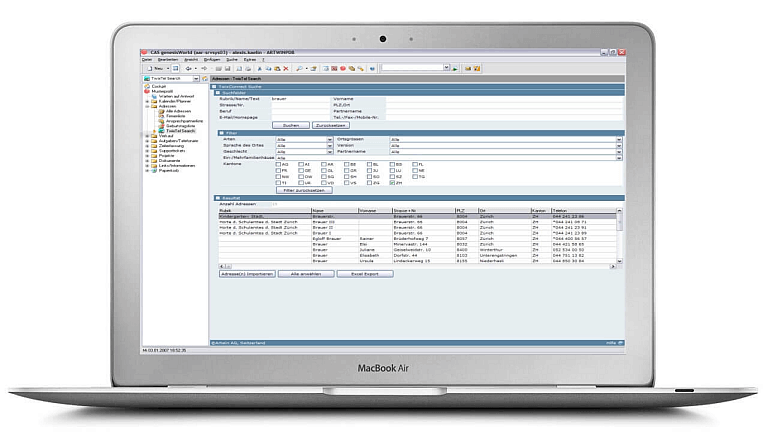Open the Bearbeiten menu
Screen dimensions: 768x445
coord(168,60)
